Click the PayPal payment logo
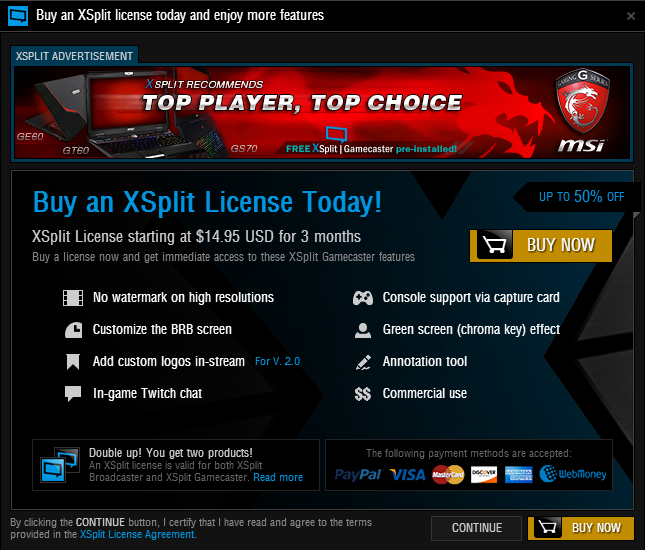The height and width of the screenshot is (550, 645). click(358, 475)
